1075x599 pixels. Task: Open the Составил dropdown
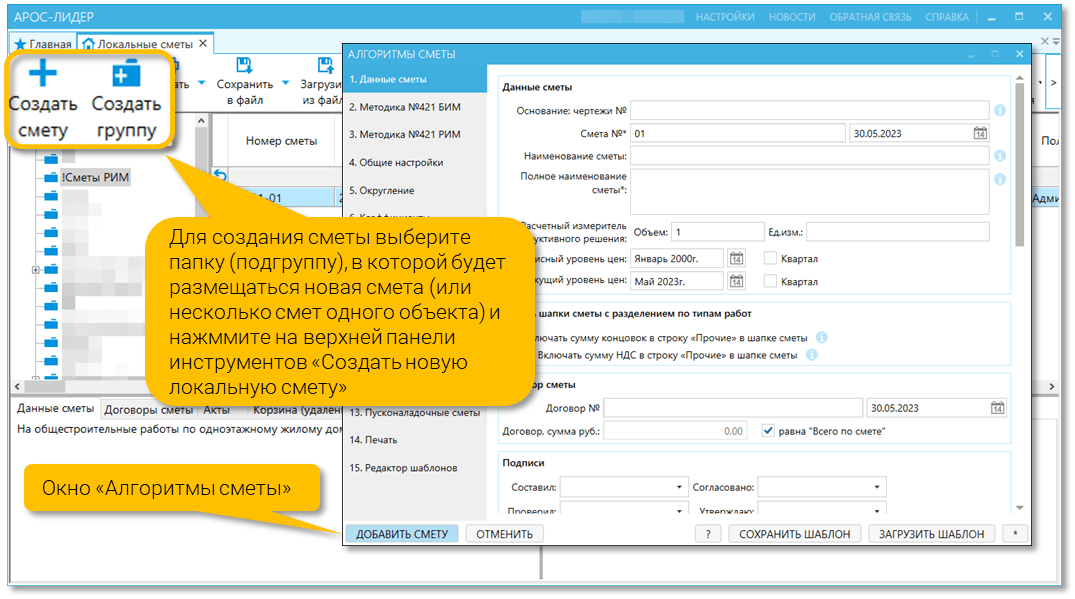(x=679, y=487)
